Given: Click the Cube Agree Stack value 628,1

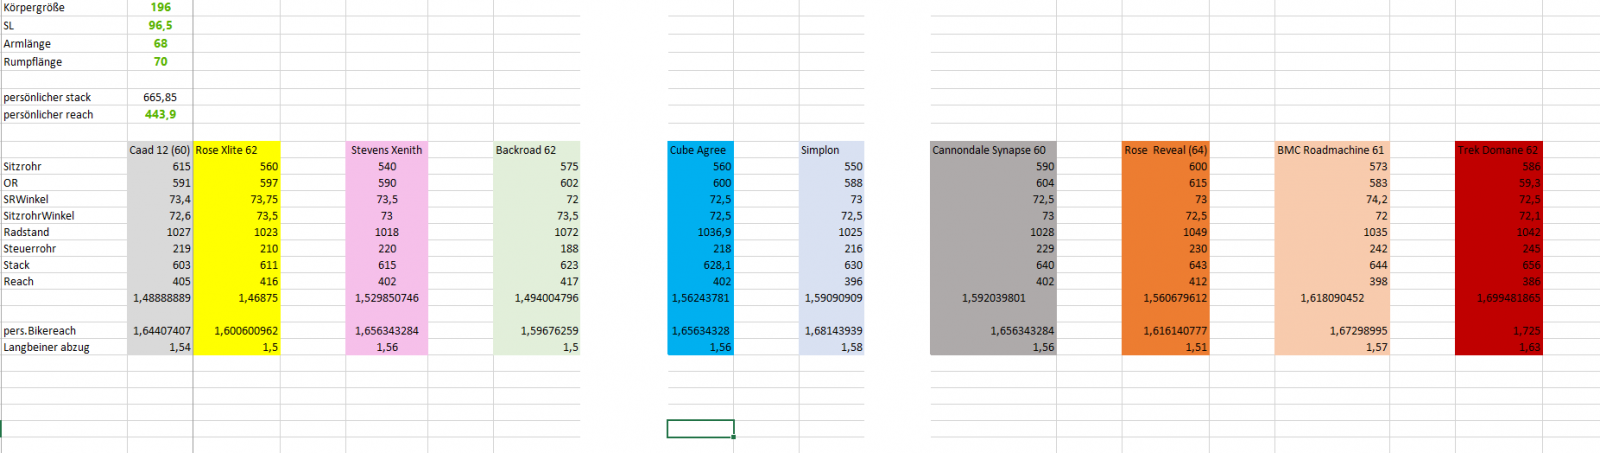Looking at the screenshot, I should pos(700,265).
